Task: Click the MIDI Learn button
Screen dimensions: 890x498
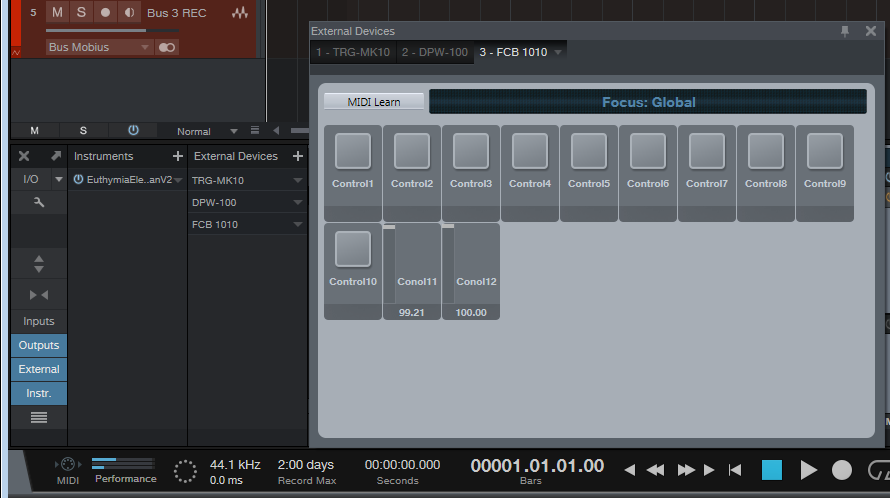Action: [x=374, y=102]
